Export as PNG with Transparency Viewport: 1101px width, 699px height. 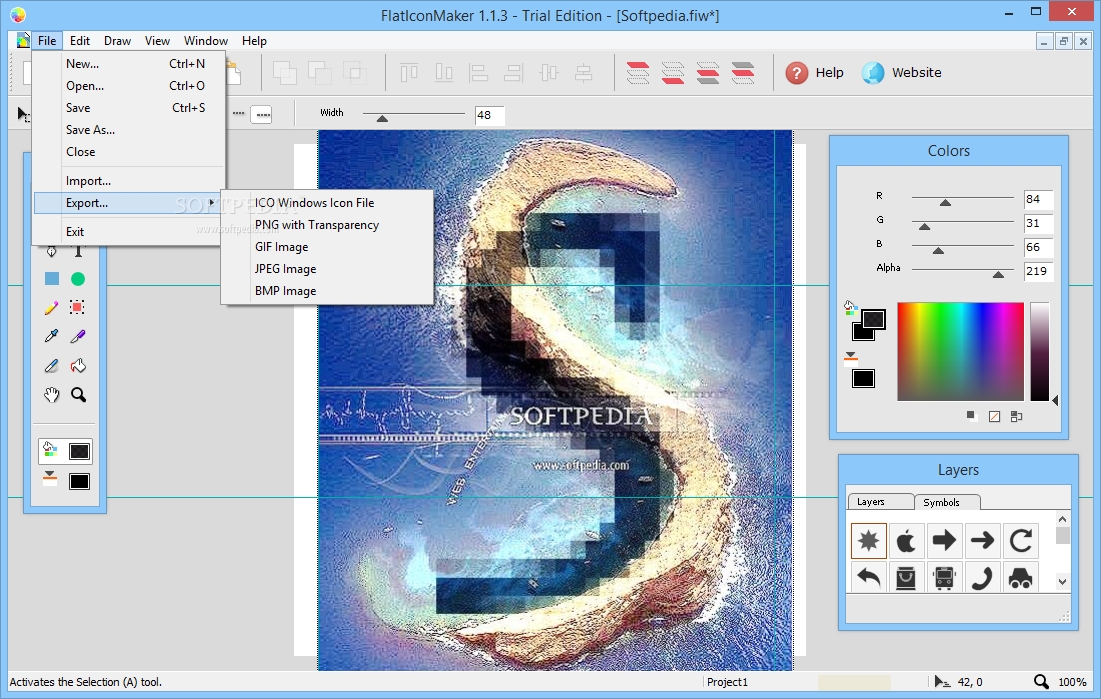[x=327, y=225]
